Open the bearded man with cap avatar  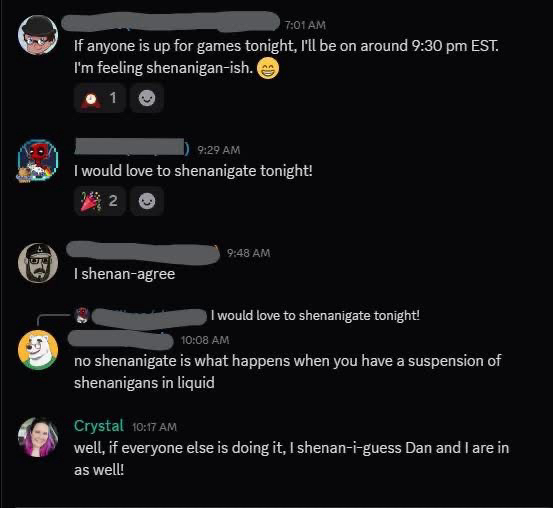click(x=38, y=263)
